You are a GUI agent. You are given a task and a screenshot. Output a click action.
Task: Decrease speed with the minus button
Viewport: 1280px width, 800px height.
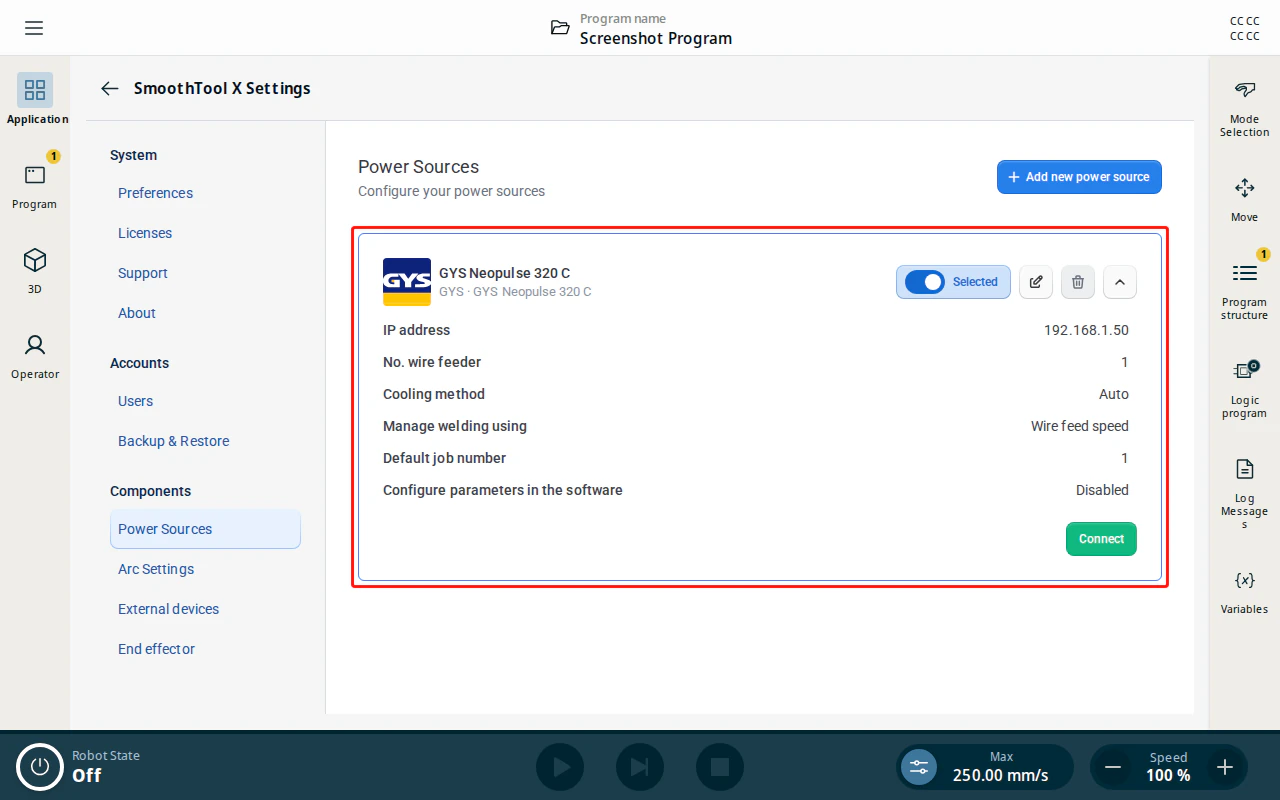[1112, 767]
